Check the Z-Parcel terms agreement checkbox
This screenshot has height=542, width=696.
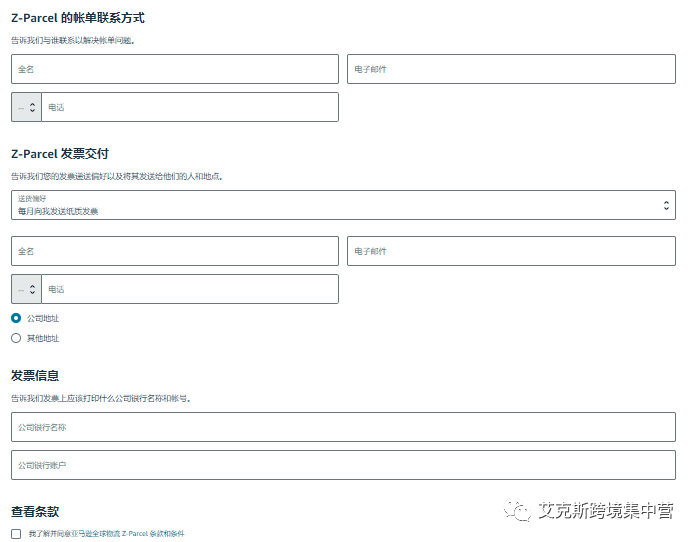(16, 534)
